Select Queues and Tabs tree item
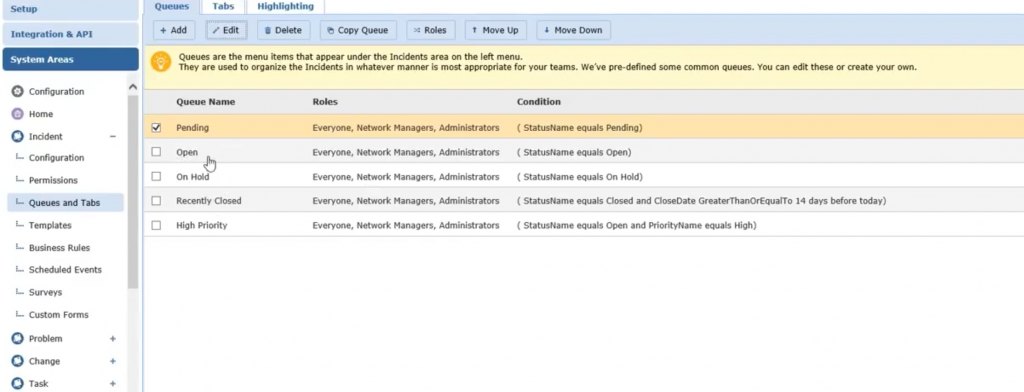Screen dimensions: 1024x392 [x=65, y=203]
